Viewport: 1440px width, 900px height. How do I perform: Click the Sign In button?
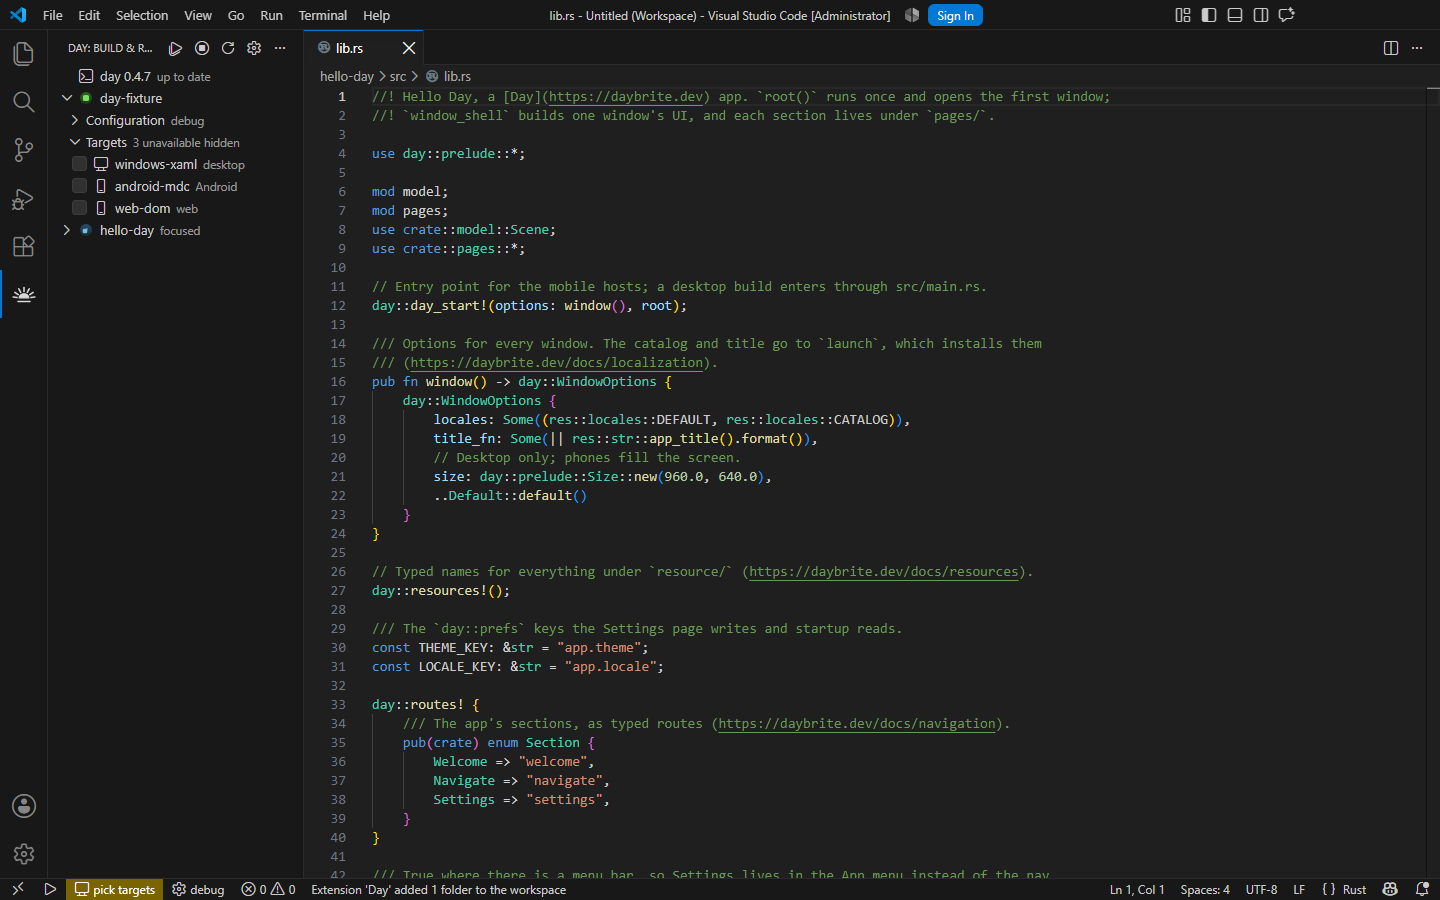[955, 15]
